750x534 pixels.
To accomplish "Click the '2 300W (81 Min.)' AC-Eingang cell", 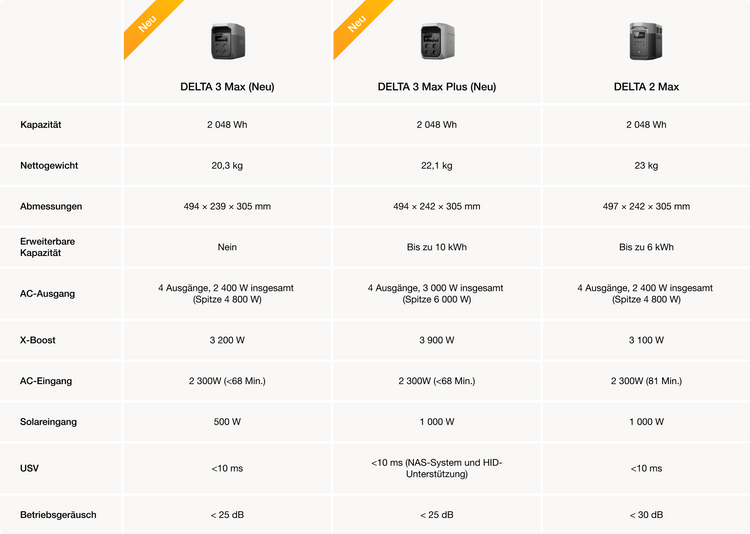I will [646, 381].
